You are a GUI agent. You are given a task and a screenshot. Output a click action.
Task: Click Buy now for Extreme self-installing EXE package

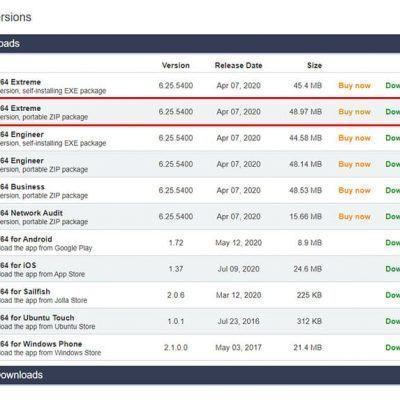[x=354, y=86]
